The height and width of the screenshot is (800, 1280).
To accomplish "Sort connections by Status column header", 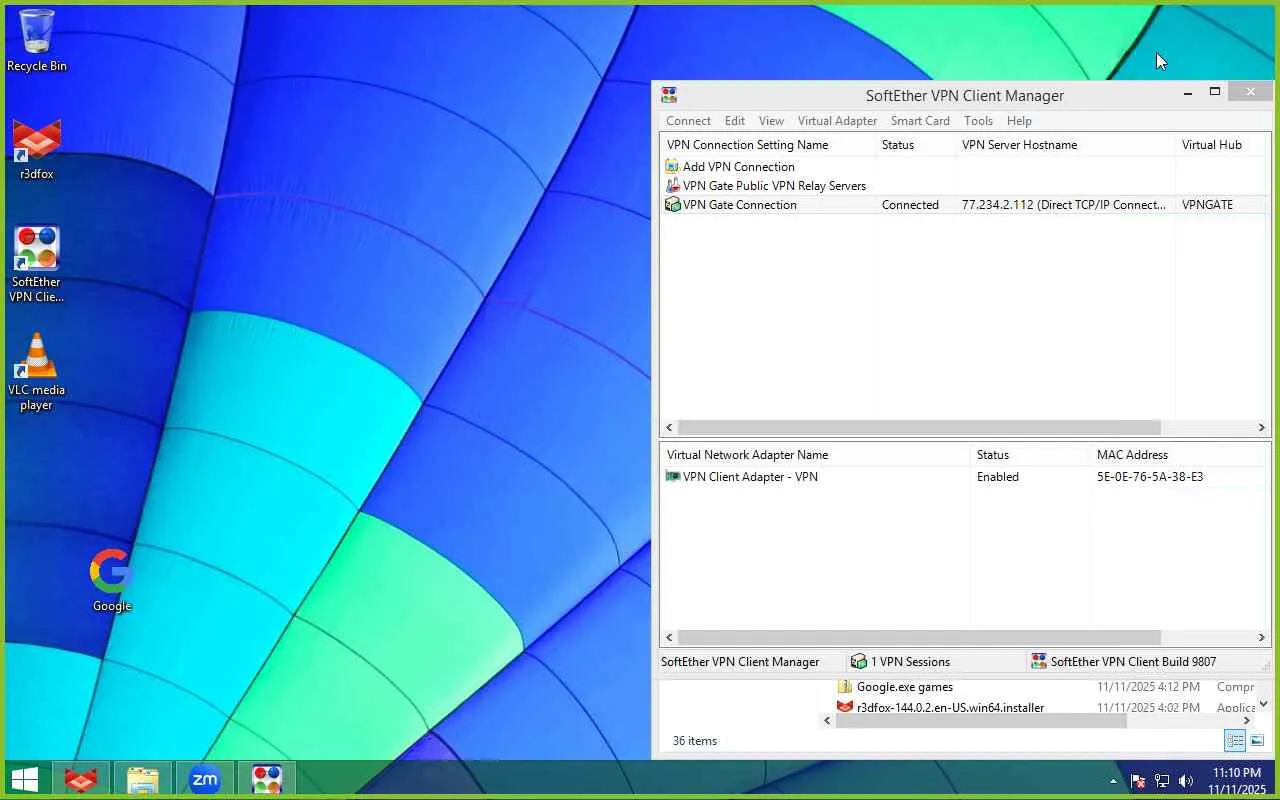I will (x=915, y=145).
